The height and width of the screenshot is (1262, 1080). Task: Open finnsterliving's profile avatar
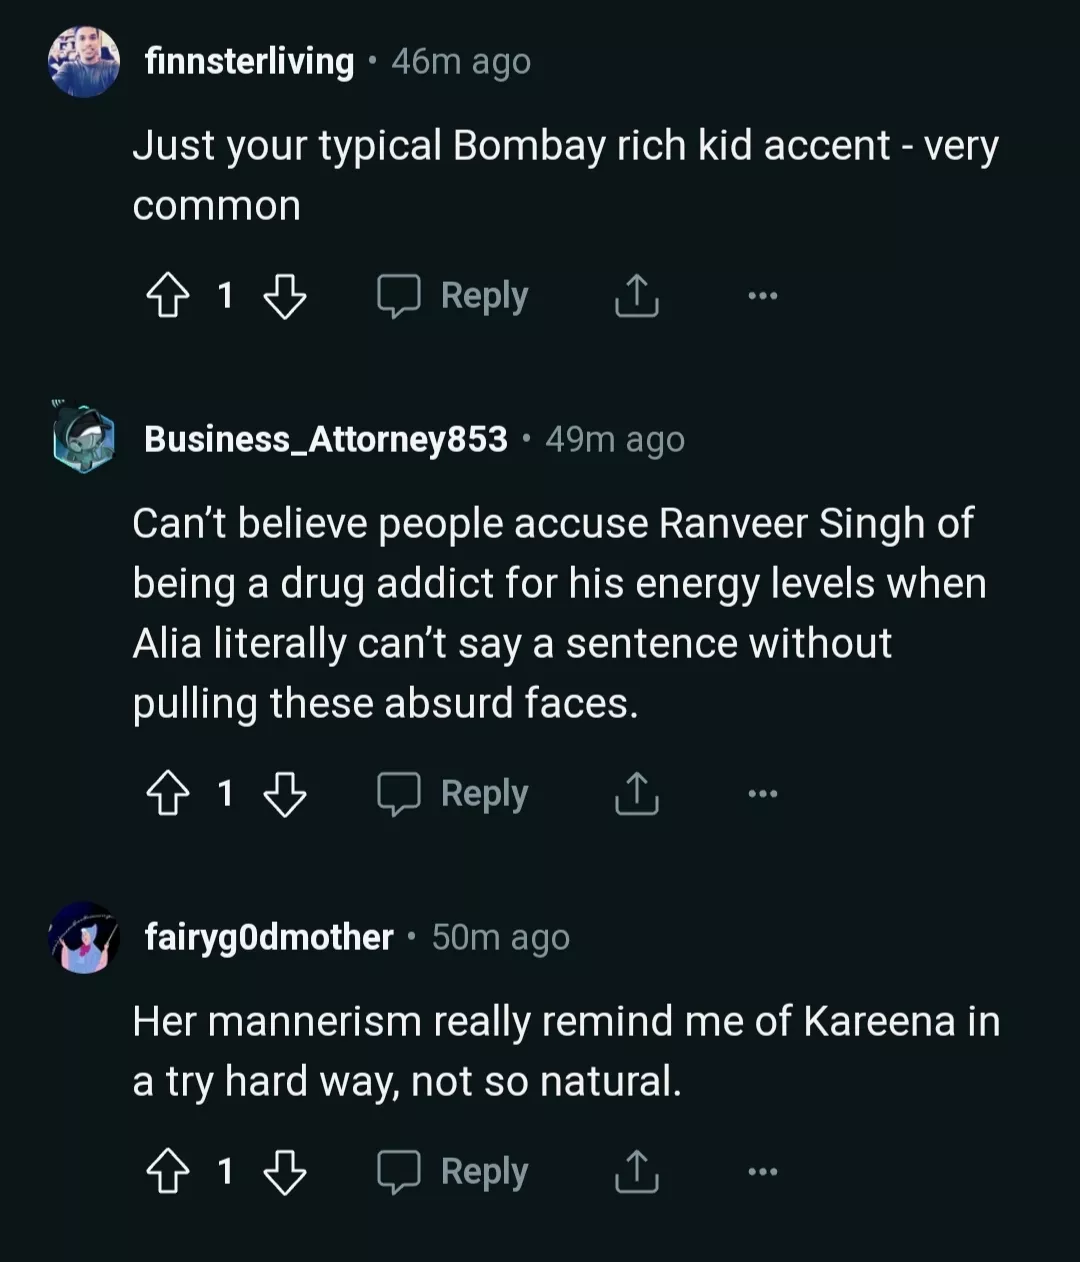84,62
